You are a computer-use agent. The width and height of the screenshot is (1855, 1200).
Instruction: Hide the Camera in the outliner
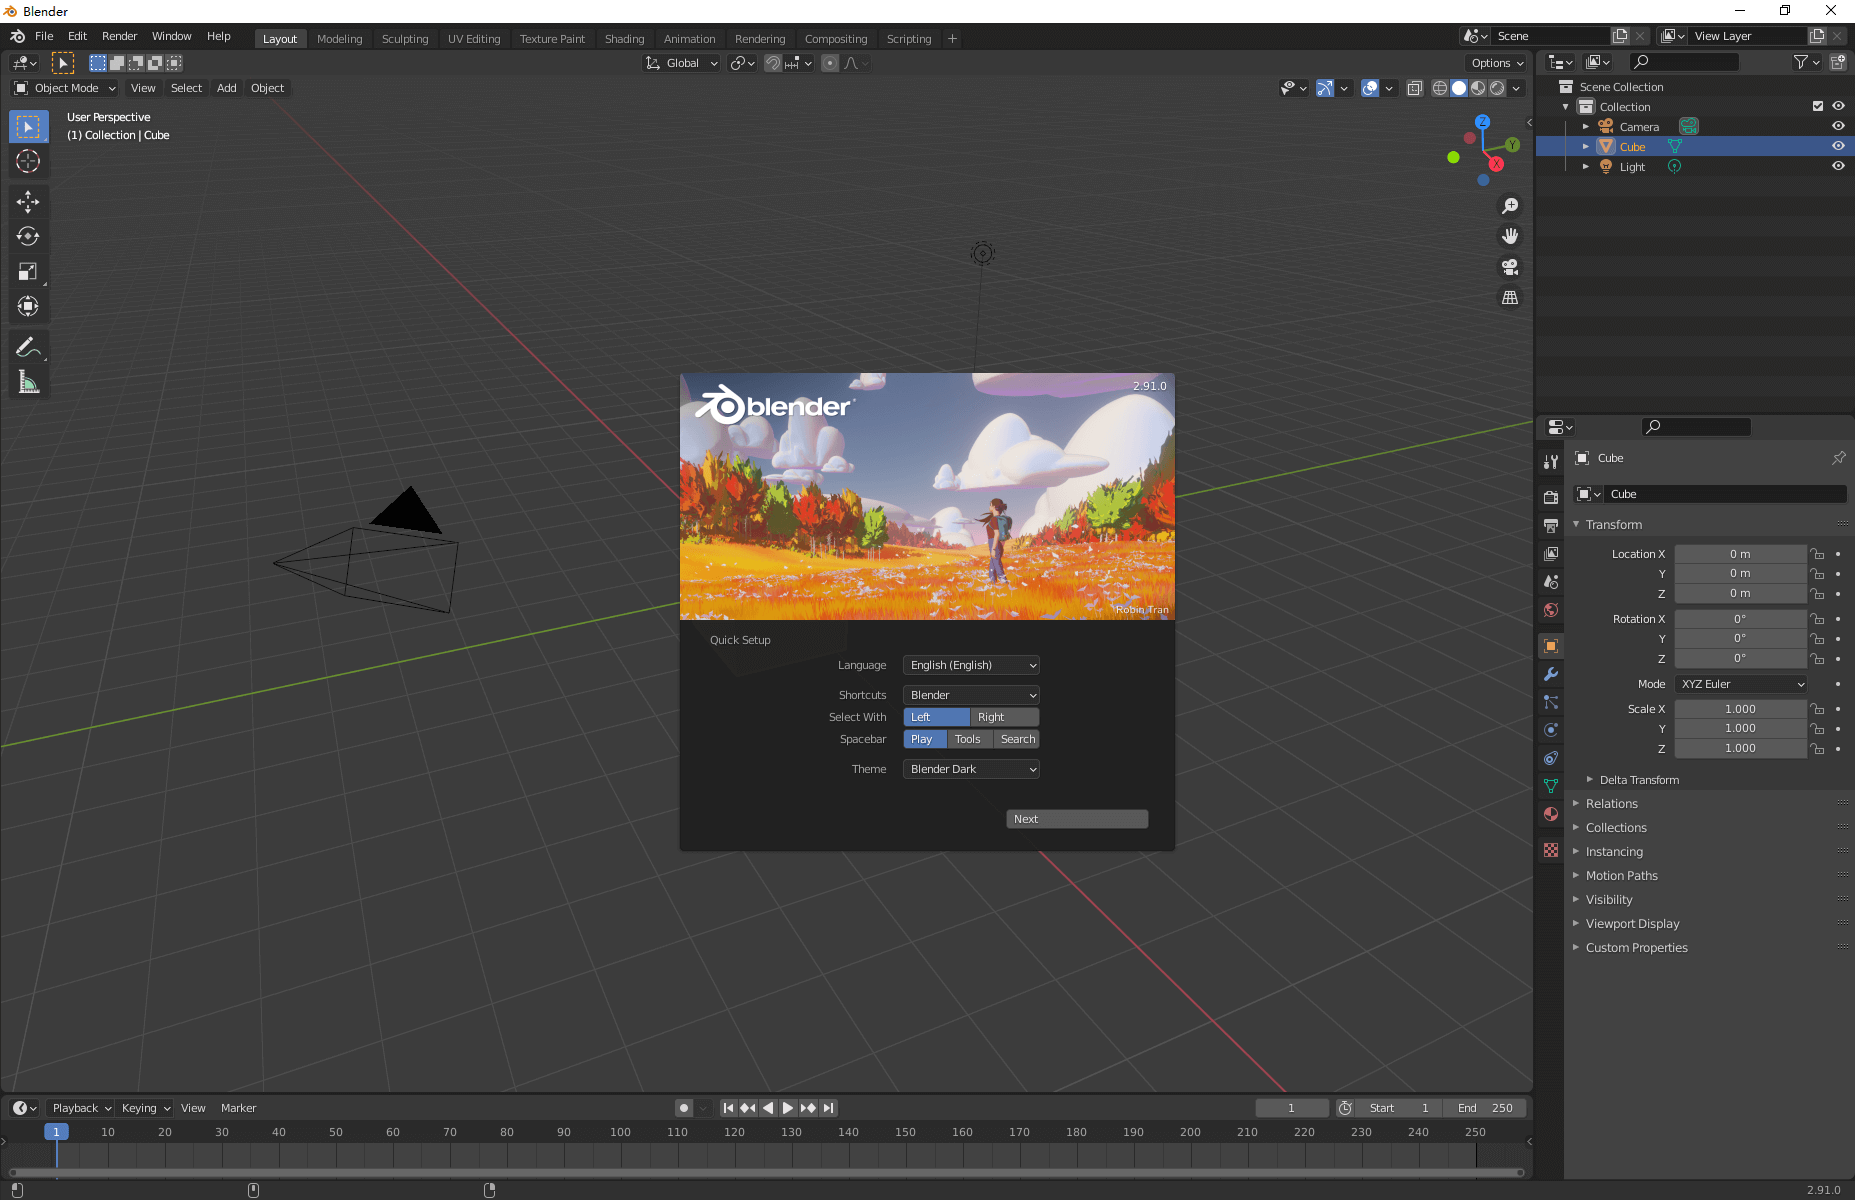point(1838,126)
